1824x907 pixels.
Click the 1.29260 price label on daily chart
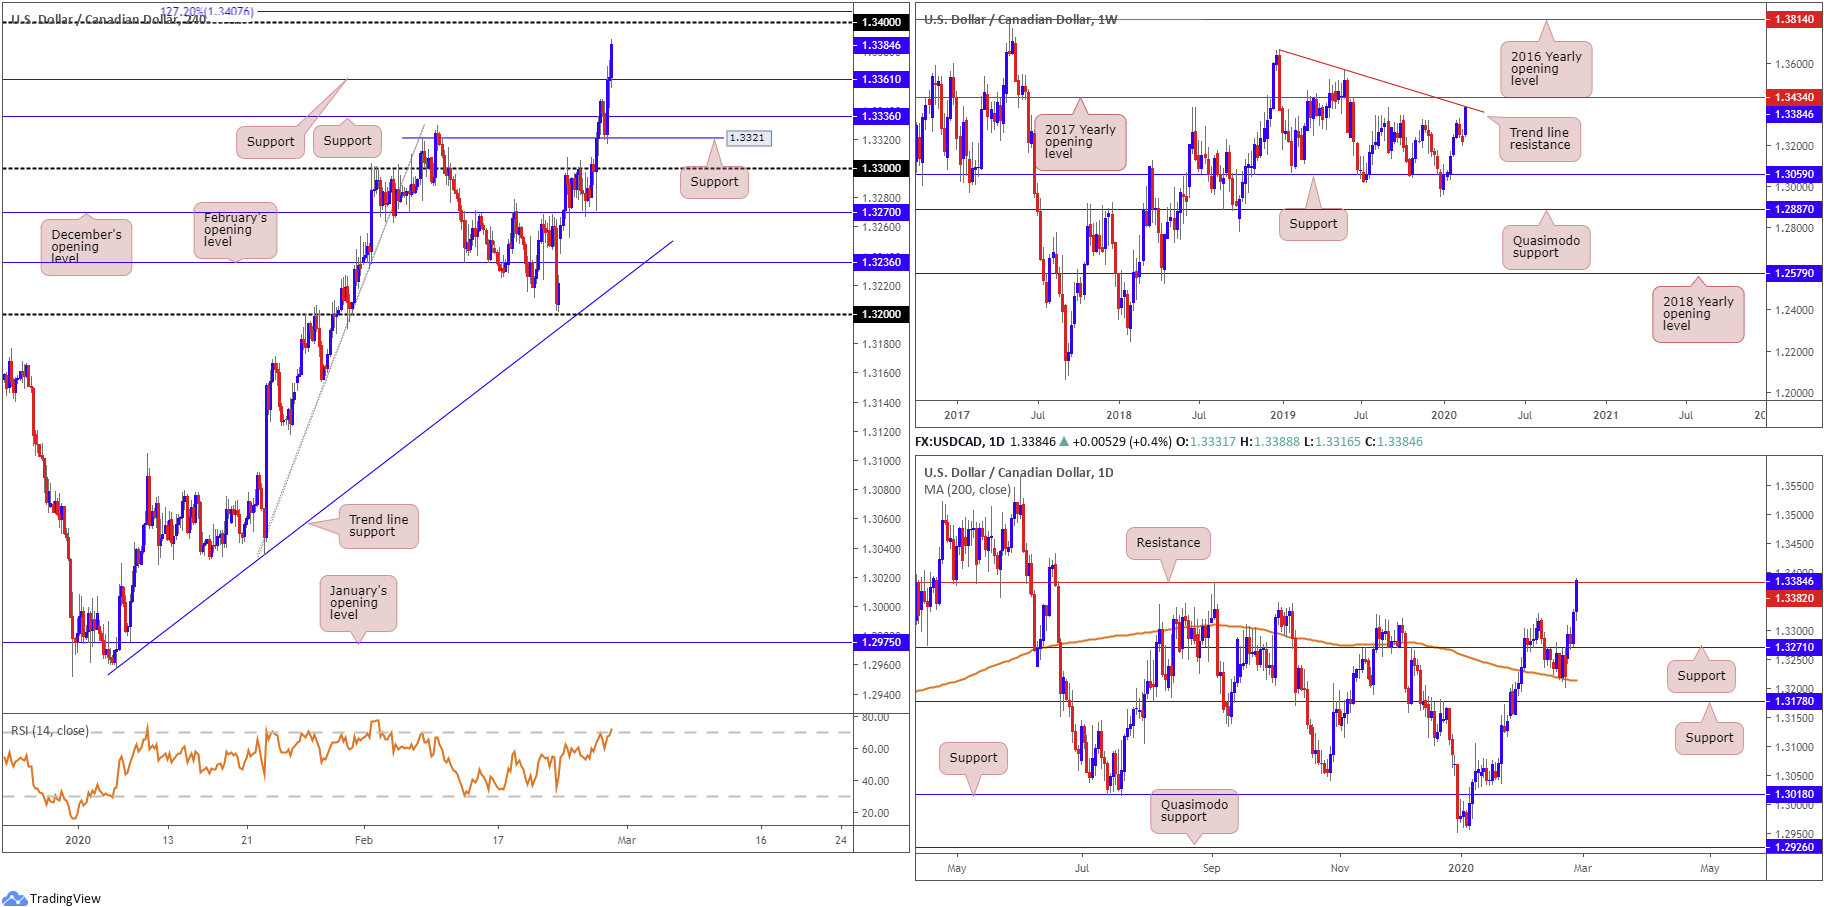[x=1794, y=847]
